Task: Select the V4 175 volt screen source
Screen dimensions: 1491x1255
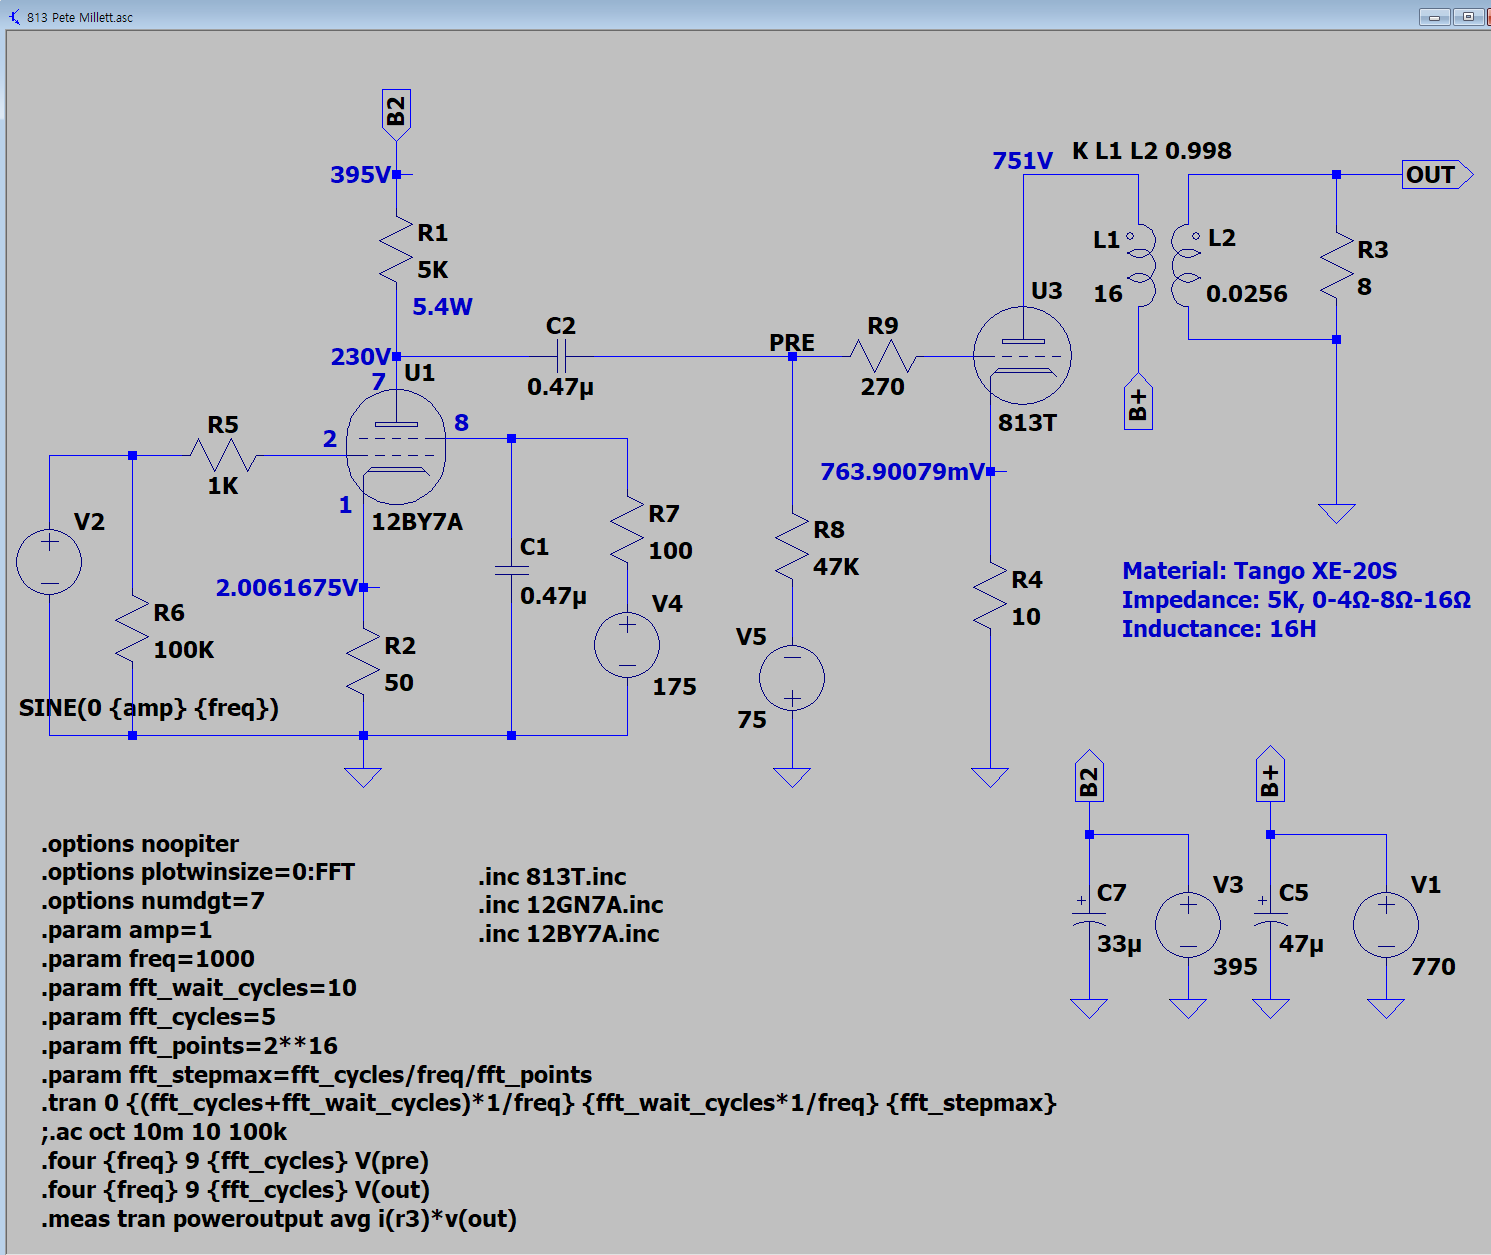Action: (627, 645)
